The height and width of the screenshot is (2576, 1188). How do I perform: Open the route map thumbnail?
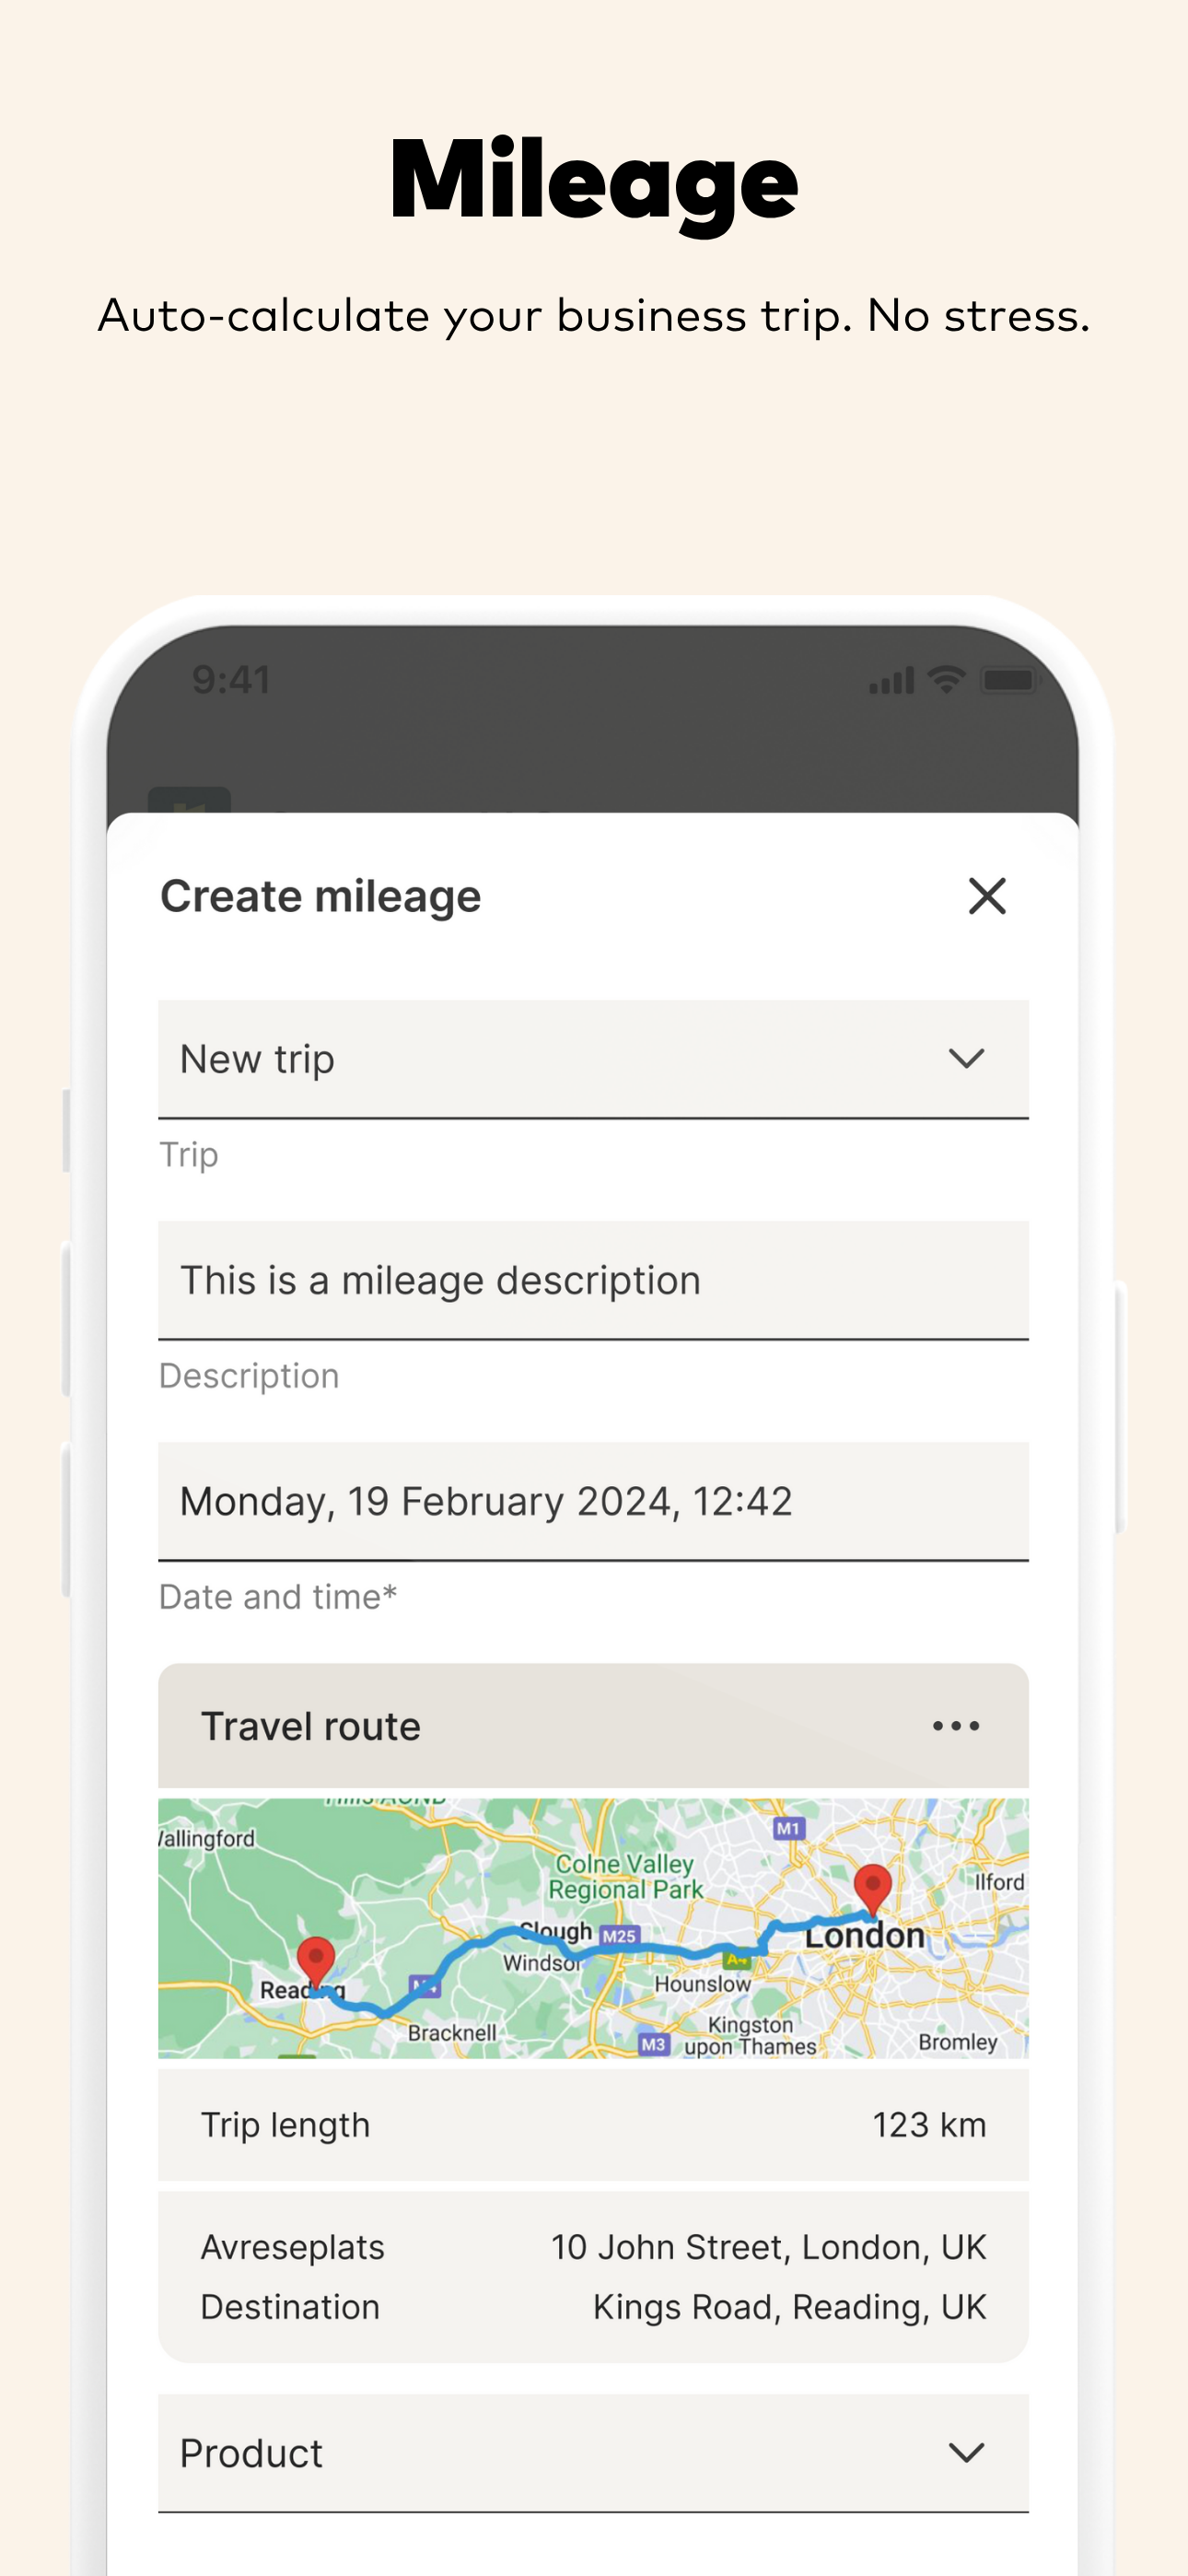[593, 1928]
